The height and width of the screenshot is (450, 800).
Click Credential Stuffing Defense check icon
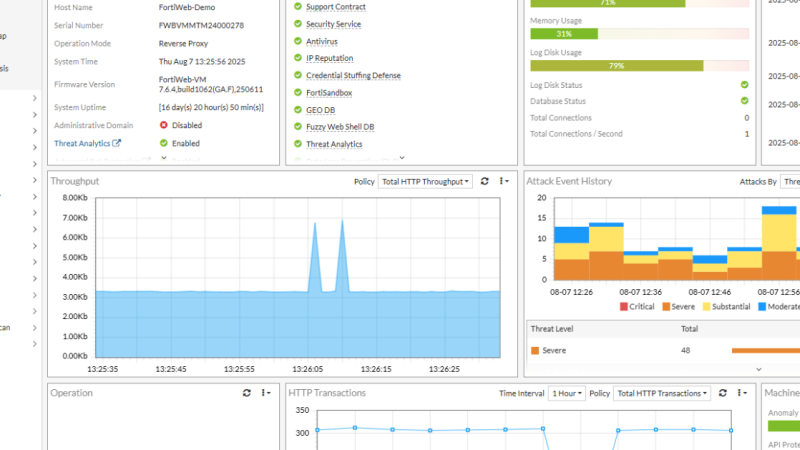pos(298,75)
